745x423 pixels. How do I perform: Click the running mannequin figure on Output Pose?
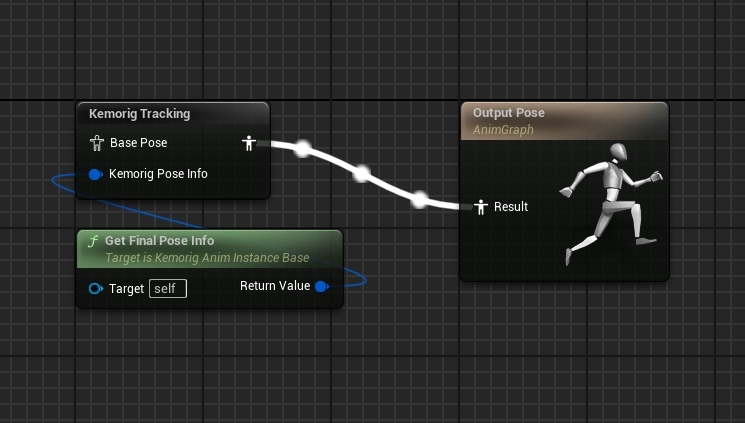pos(608,201)
